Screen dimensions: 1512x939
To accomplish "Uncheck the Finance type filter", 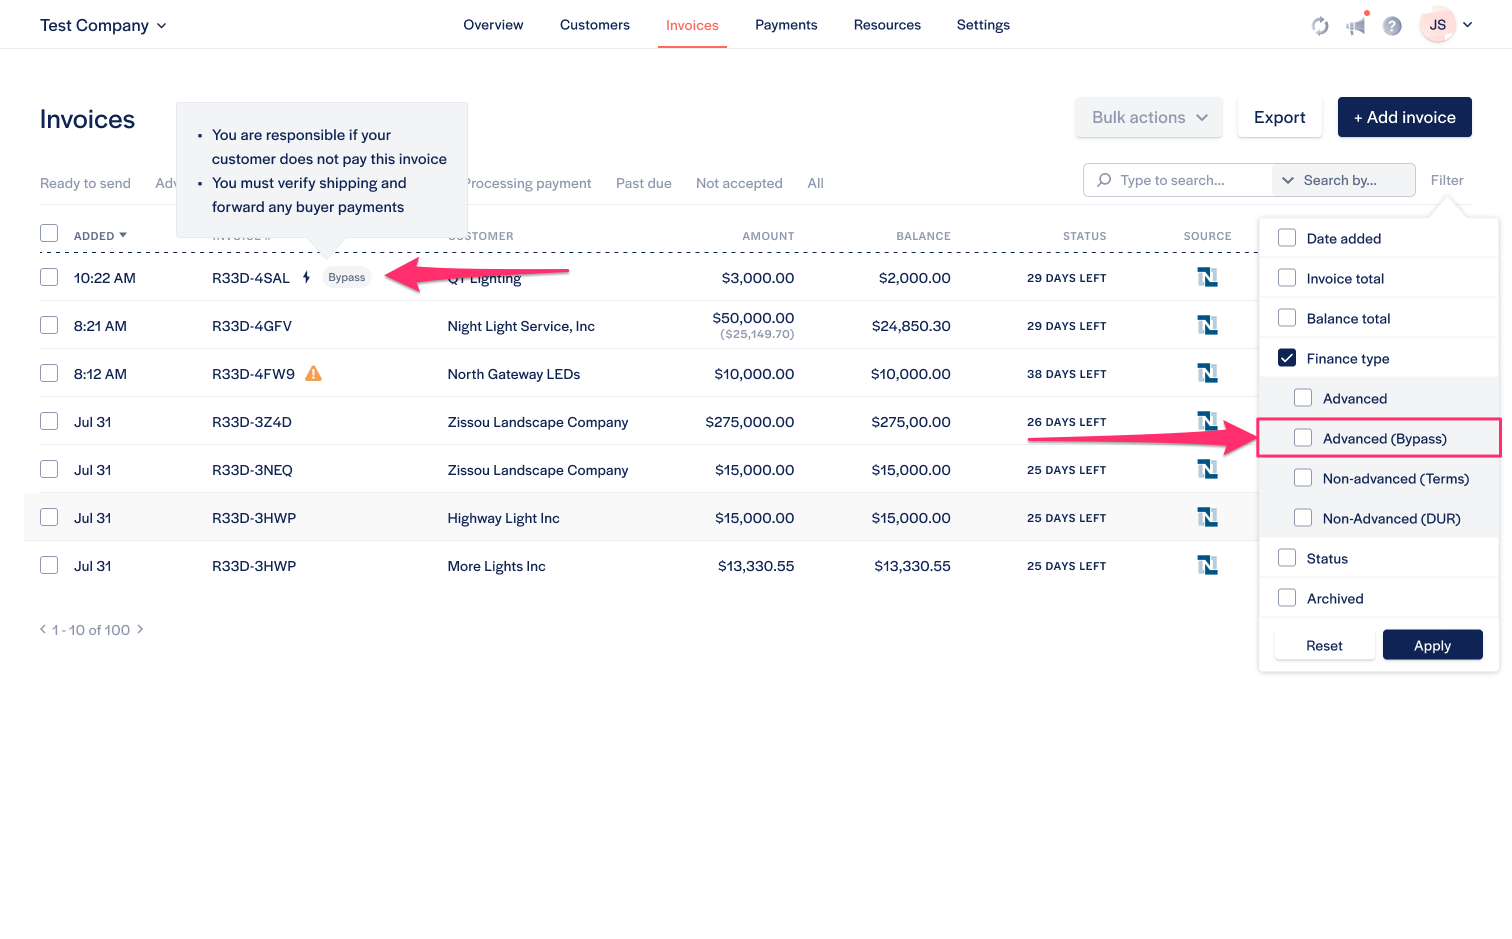I will [1287, 357].
